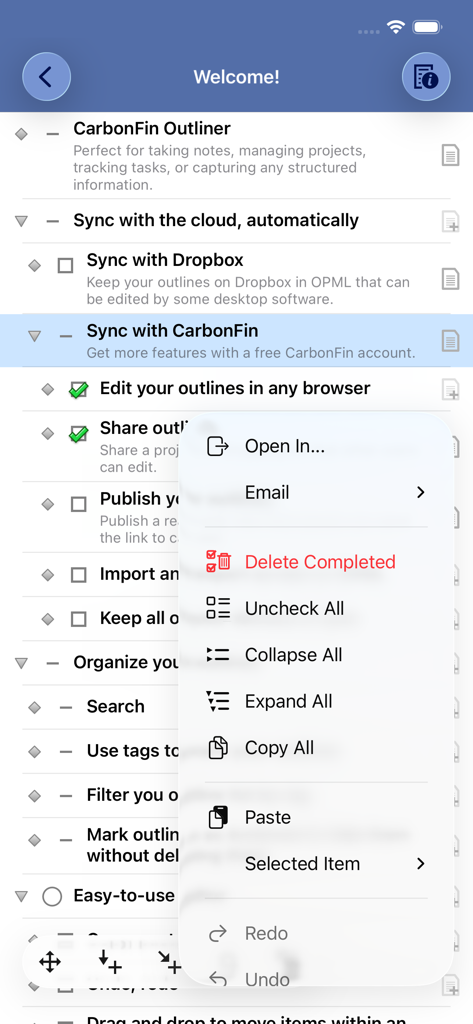Select Expand All menu entry
The height and width of the screenshot is (1024, 473).
(316, 701)
